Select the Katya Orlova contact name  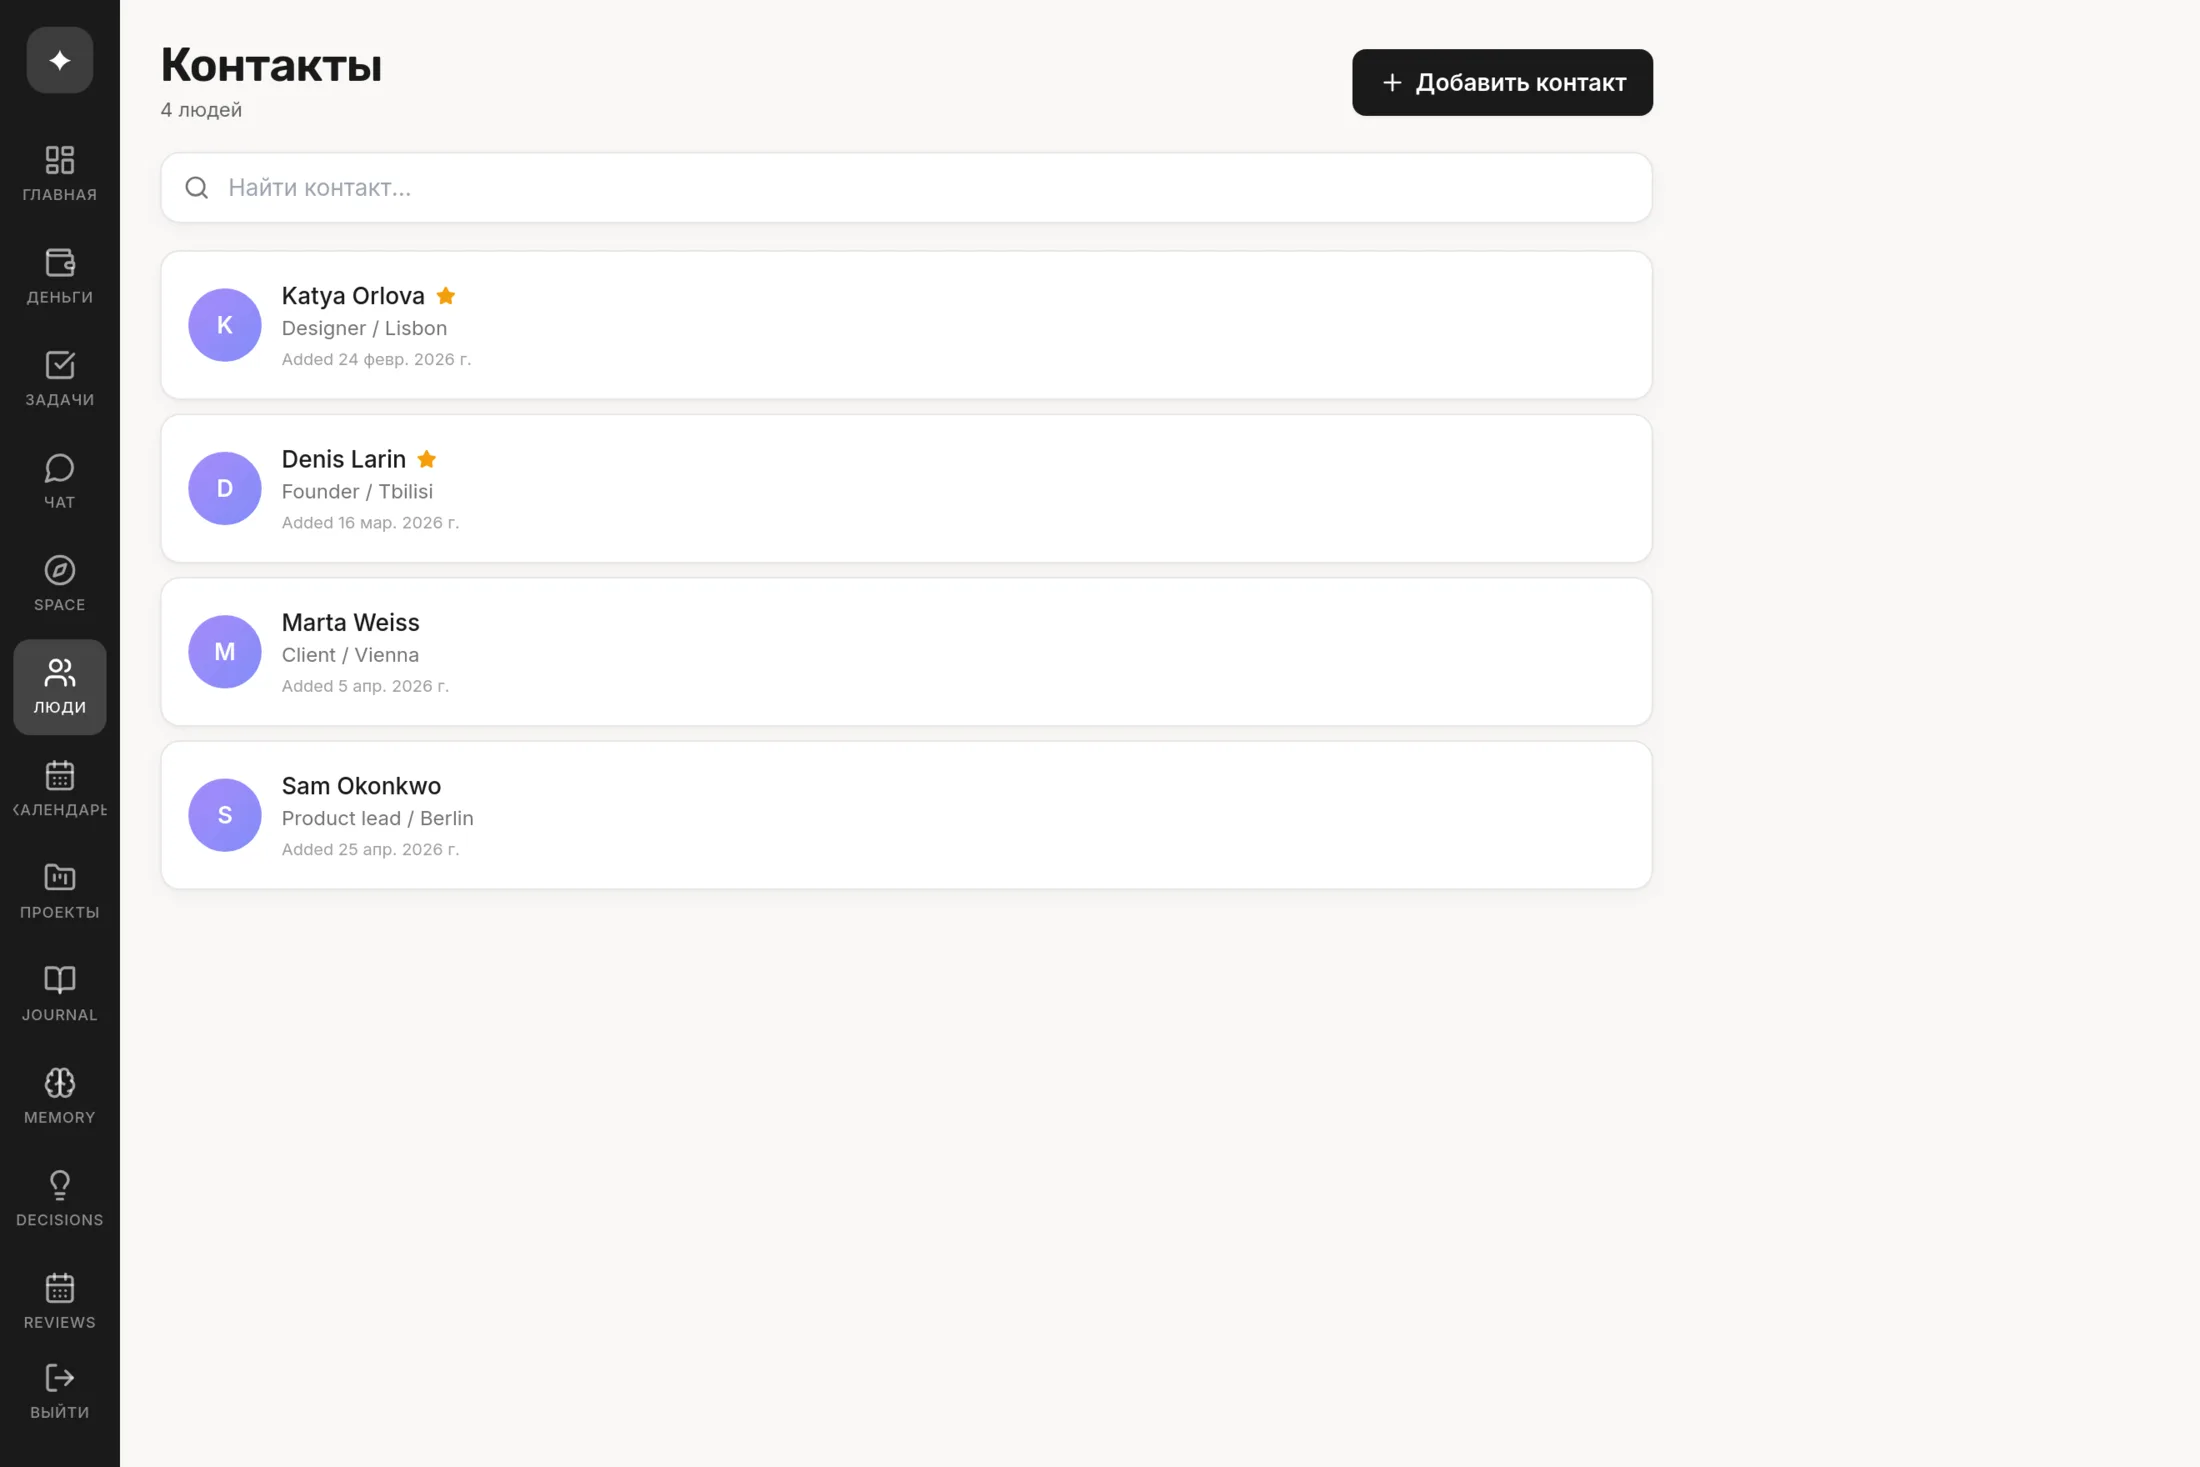coord(353,296)
